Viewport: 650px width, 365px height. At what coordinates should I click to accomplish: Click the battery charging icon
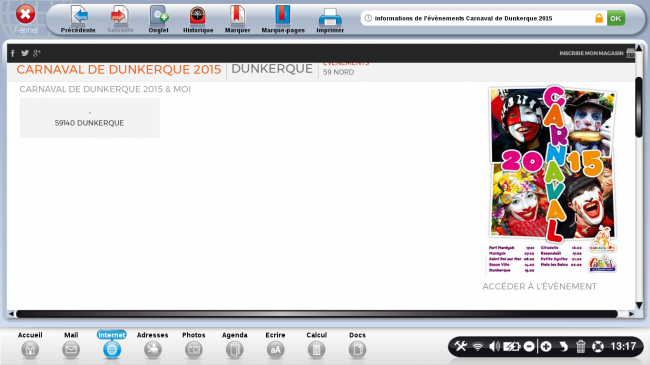pyautogui.click(x=511, y=346)
